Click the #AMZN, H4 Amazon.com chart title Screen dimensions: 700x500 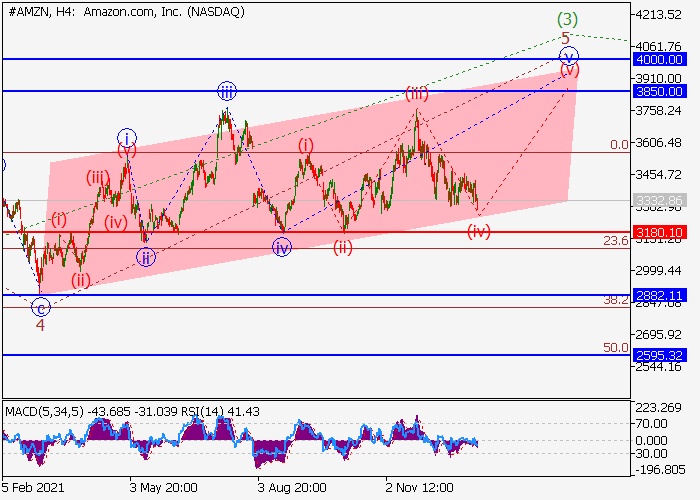126,12
